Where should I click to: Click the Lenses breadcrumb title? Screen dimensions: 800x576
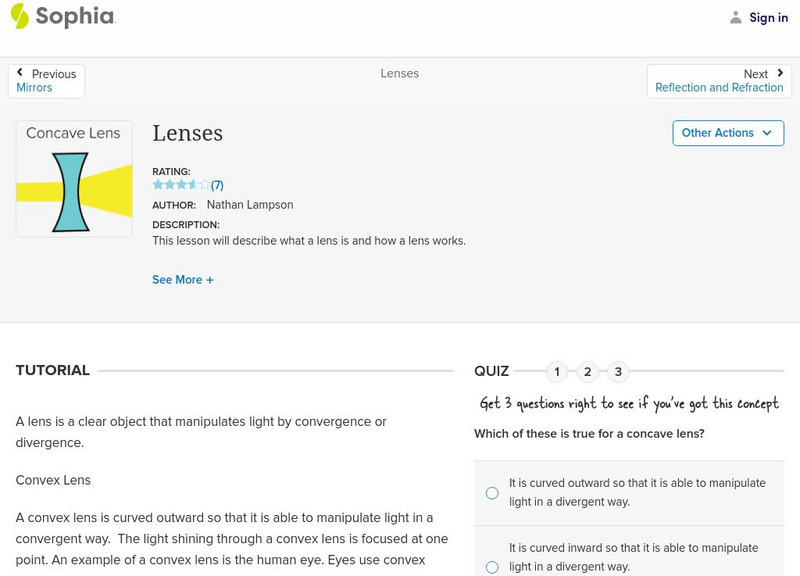pyautogui.click(x=400, y=74)
